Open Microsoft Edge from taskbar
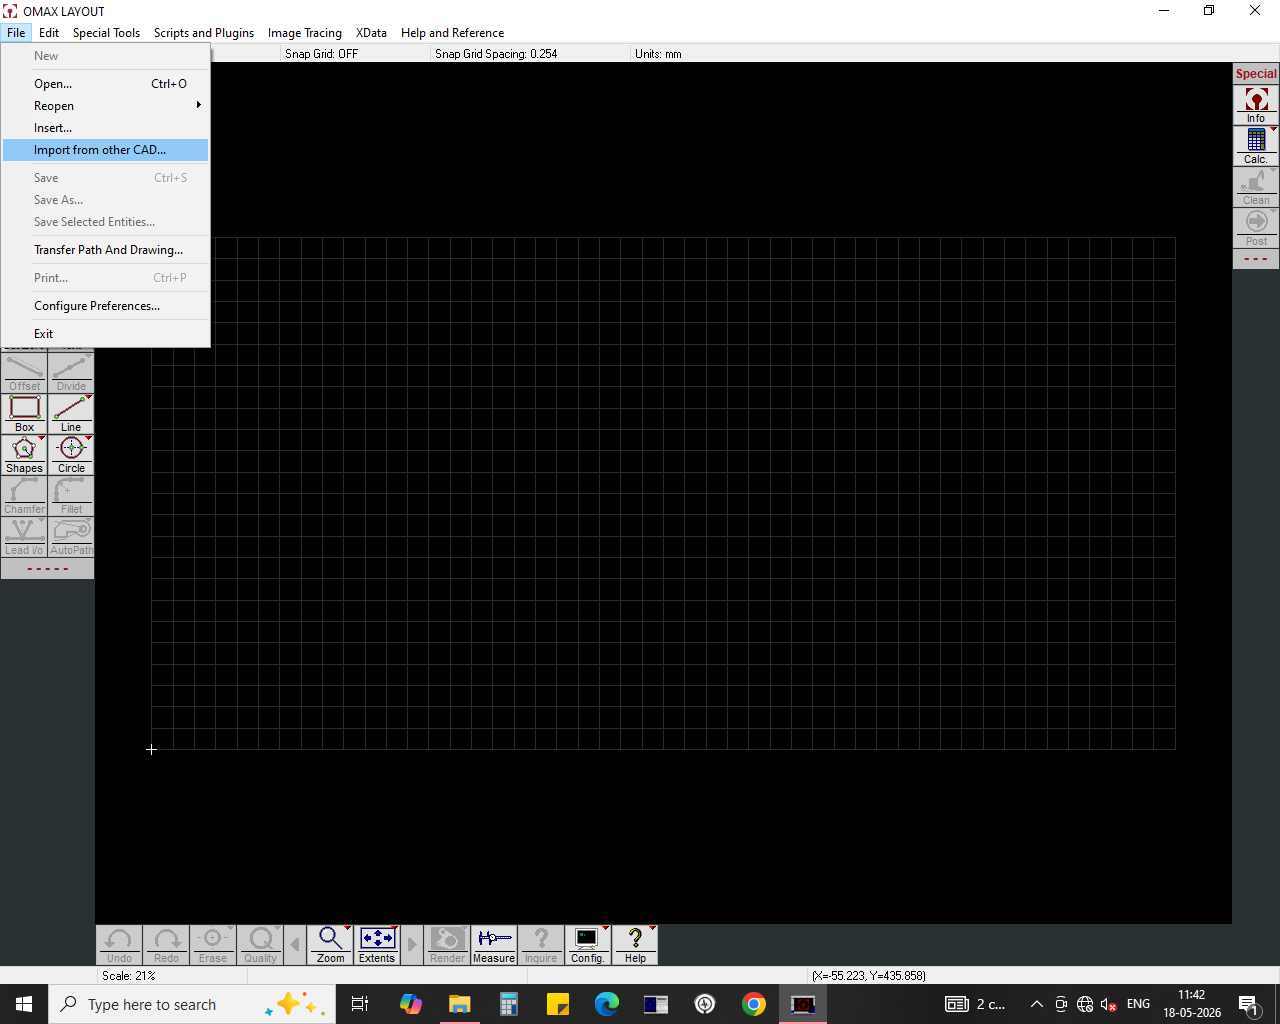Image resolution: width=1280 pixels, height=1024 pixels. [606, 1004]
